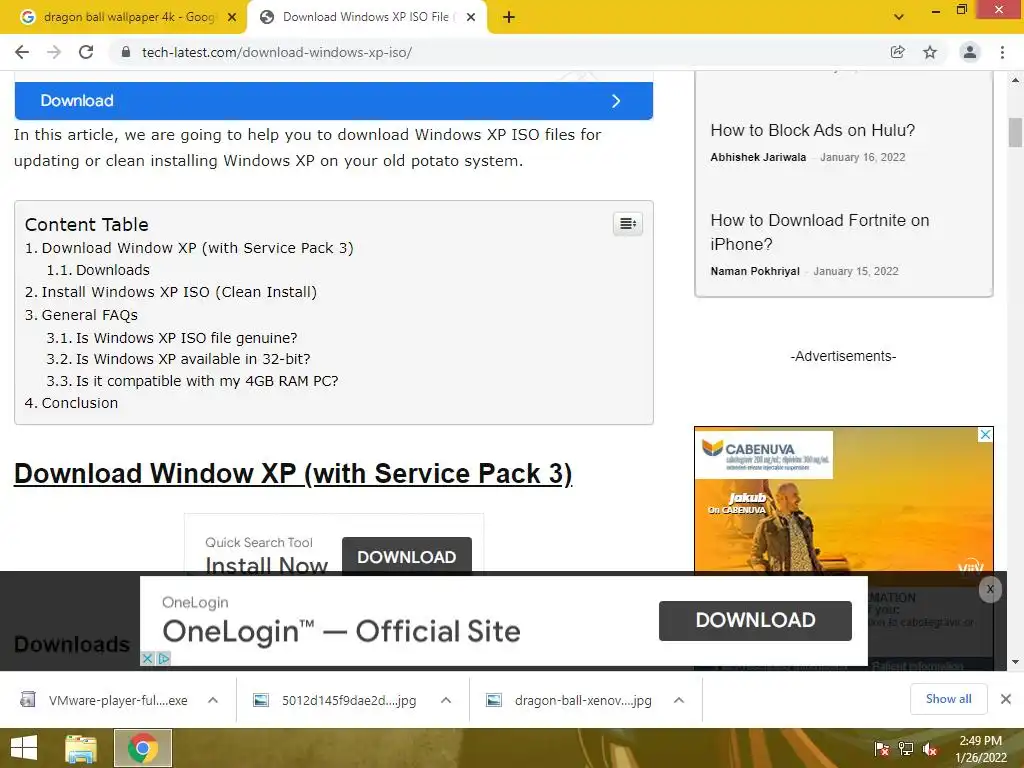The image size is (1024, 768).
Task: Share this page icon in address bar
Action: pyautogui.click(x=897, y=52)
